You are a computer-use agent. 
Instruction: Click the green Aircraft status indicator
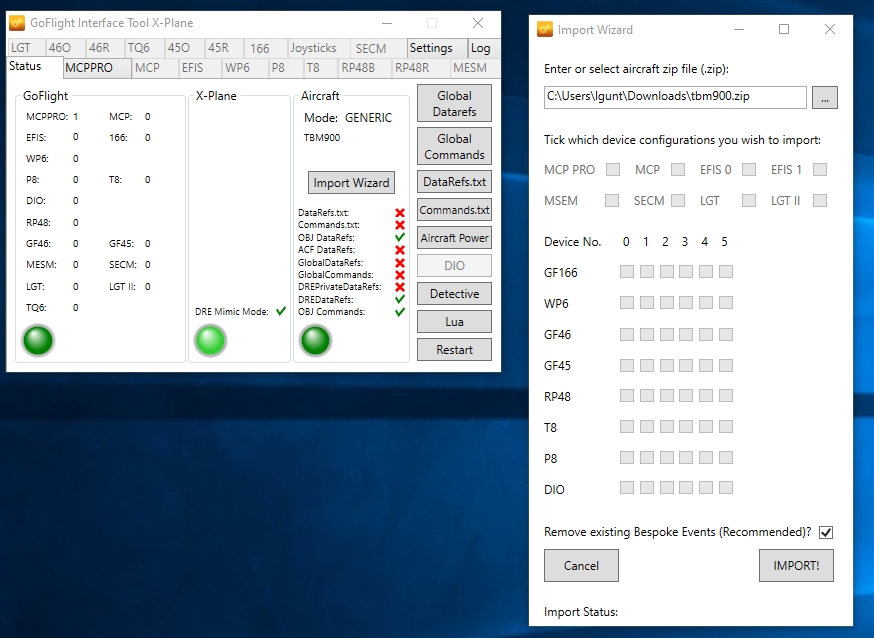(x=315, y=341)
